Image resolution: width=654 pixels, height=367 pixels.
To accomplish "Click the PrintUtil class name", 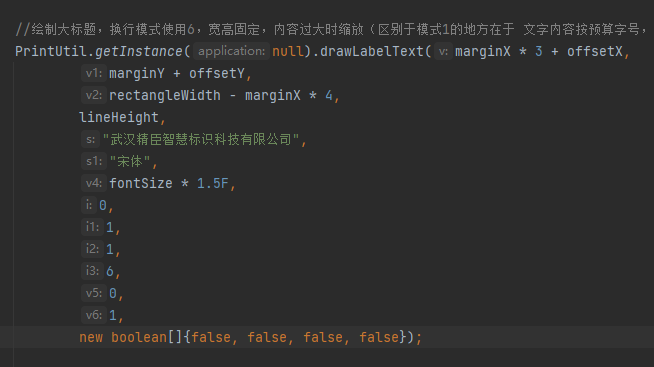I will click(51, 51).
